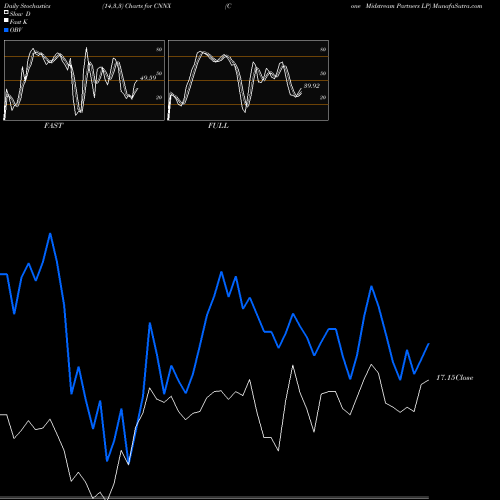Click the 20 level label in FAST chart
Image resolution: width=500 pixels, height=500 pixels.
coord(159,97)
